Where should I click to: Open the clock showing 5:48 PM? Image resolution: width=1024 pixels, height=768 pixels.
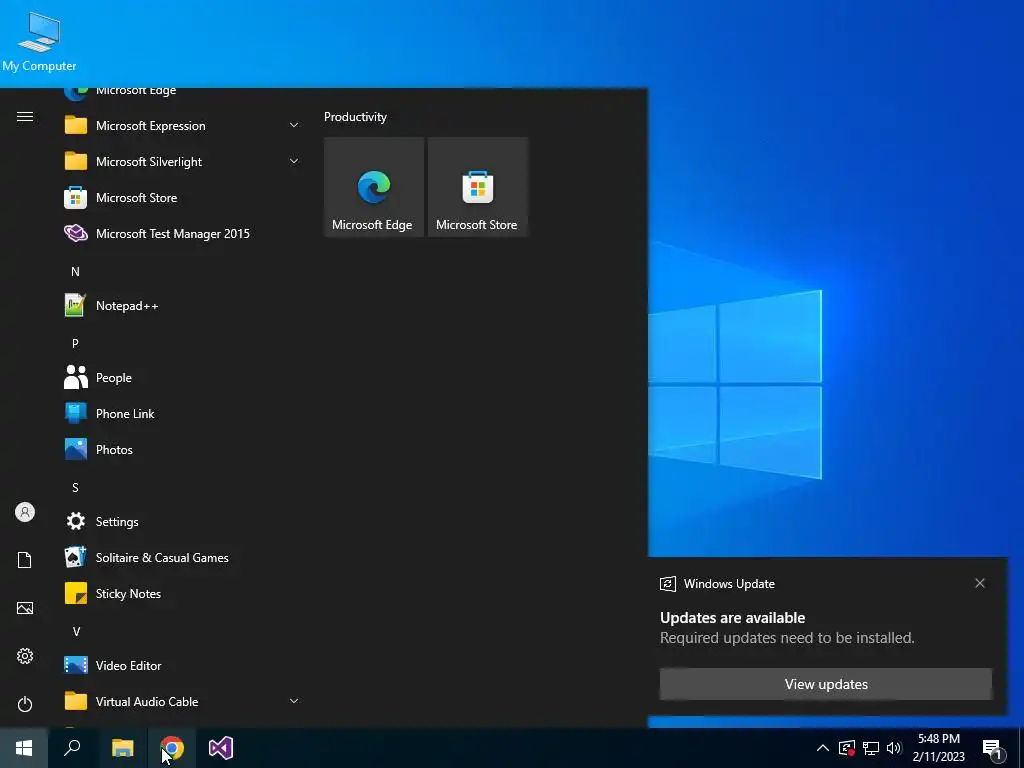938,748
